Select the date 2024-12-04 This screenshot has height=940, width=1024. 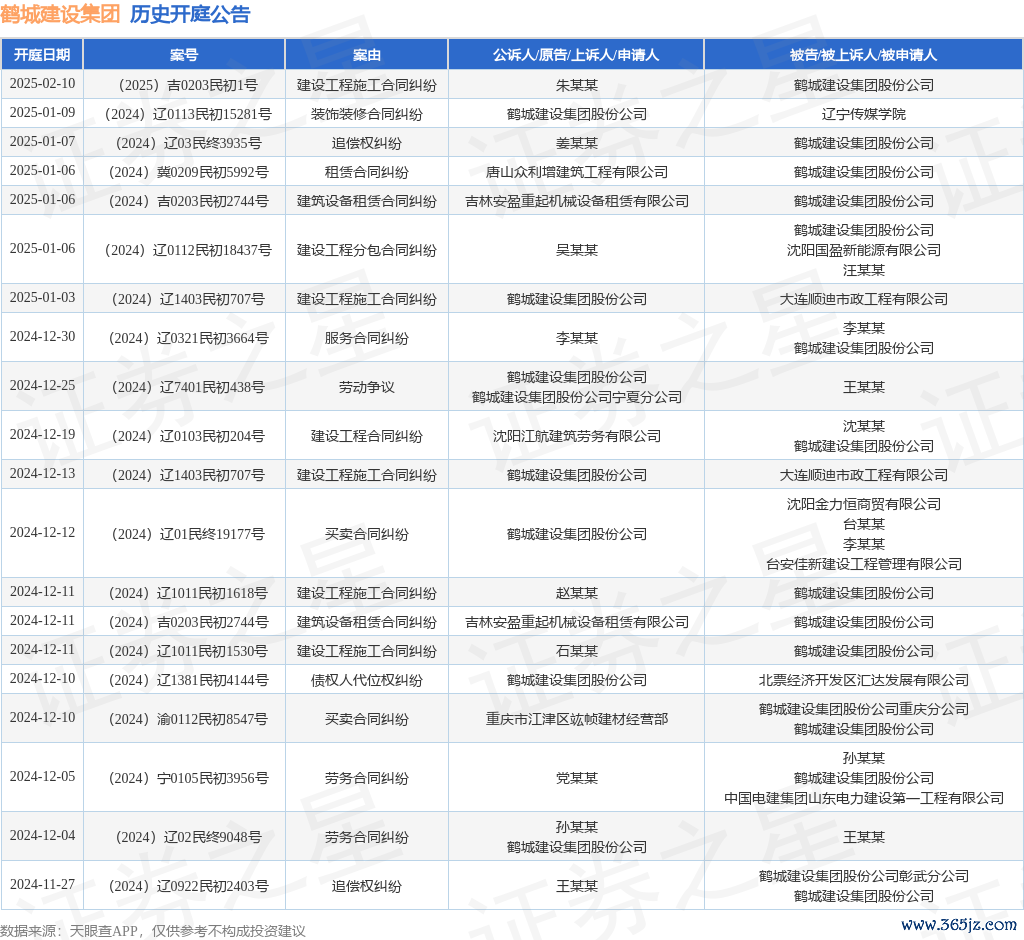pos(42,835)
